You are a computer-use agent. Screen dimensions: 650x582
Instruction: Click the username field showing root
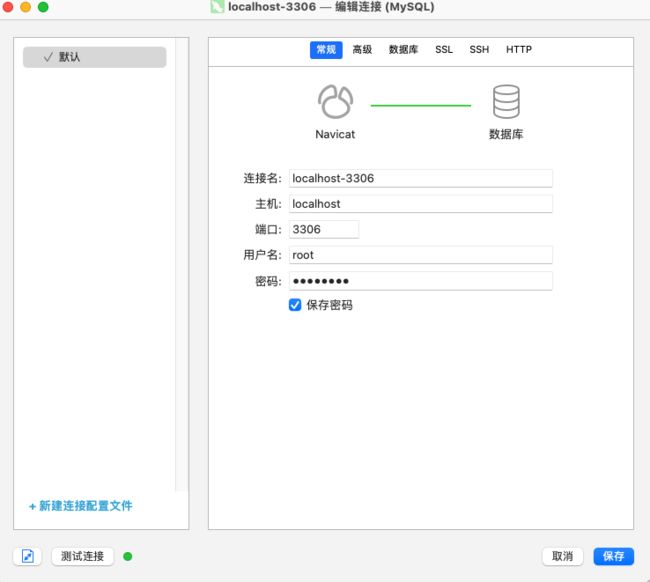click(420, 255)
